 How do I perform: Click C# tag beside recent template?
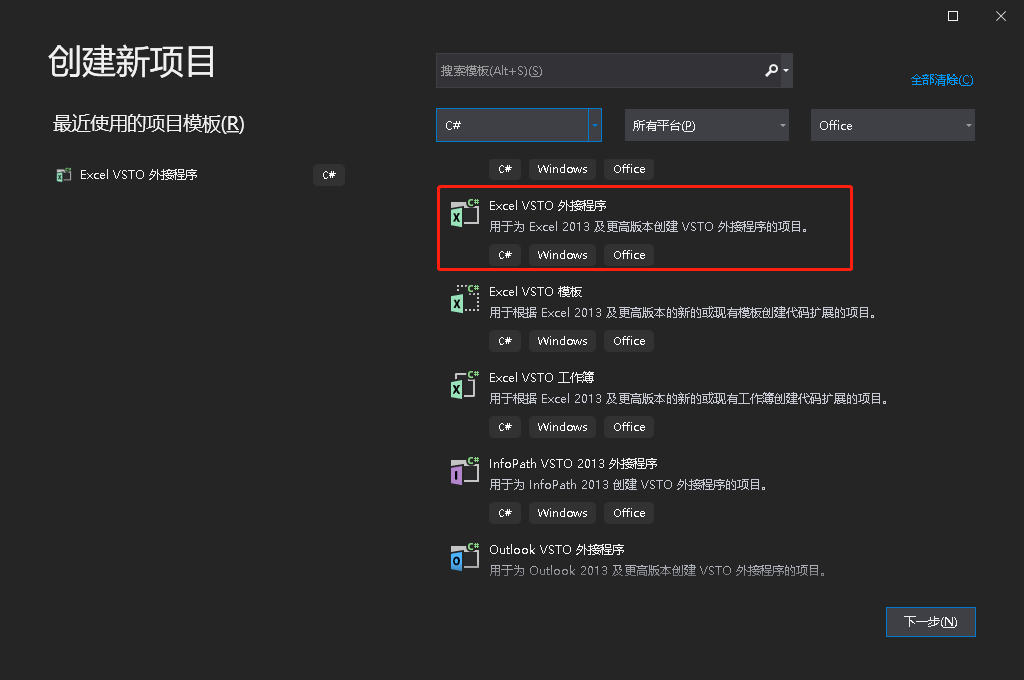328,175
